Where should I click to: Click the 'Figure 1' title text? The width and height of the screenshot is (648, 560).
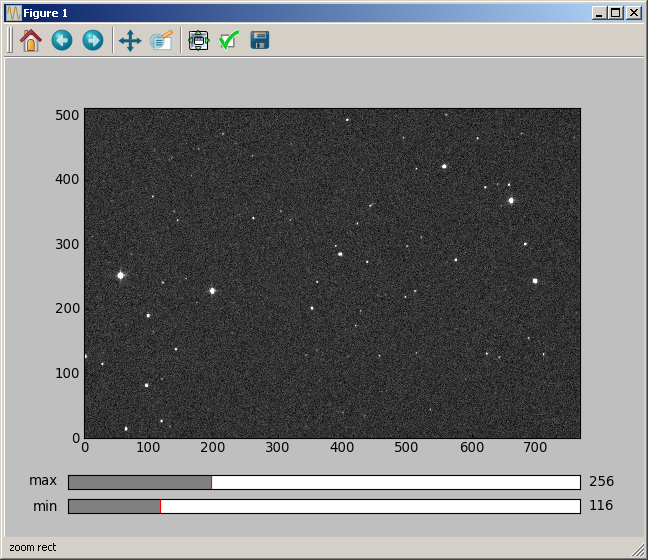coord(45,13)
